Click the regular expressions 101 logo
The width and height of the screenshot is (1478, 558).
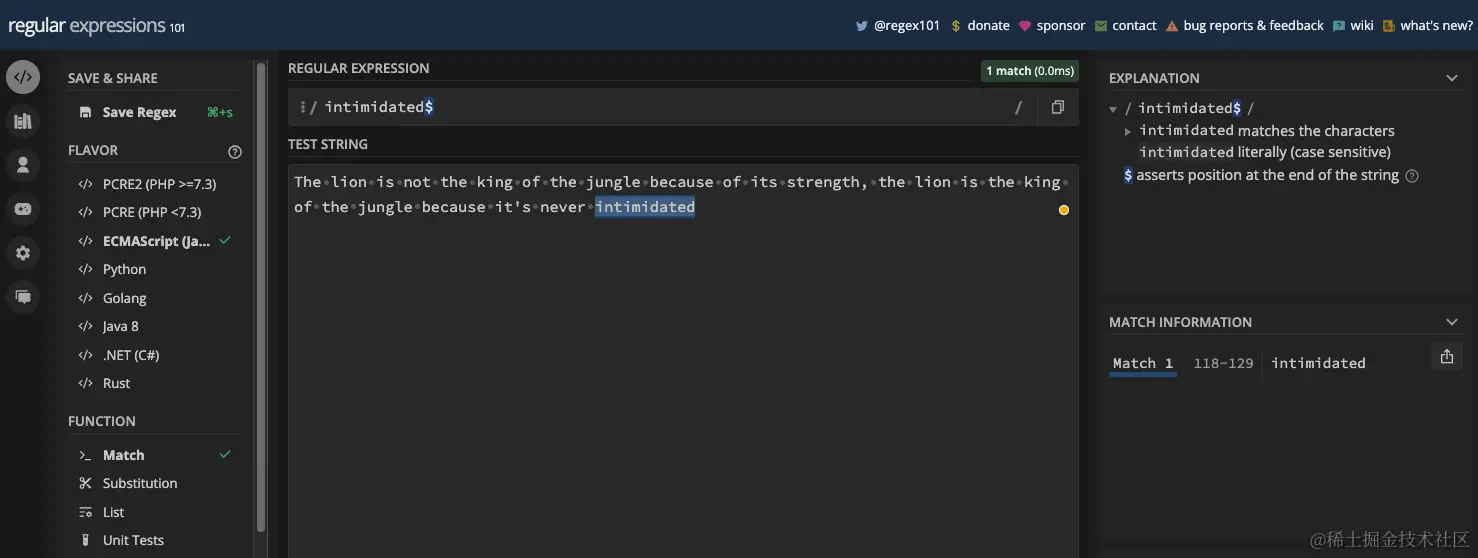96,26
